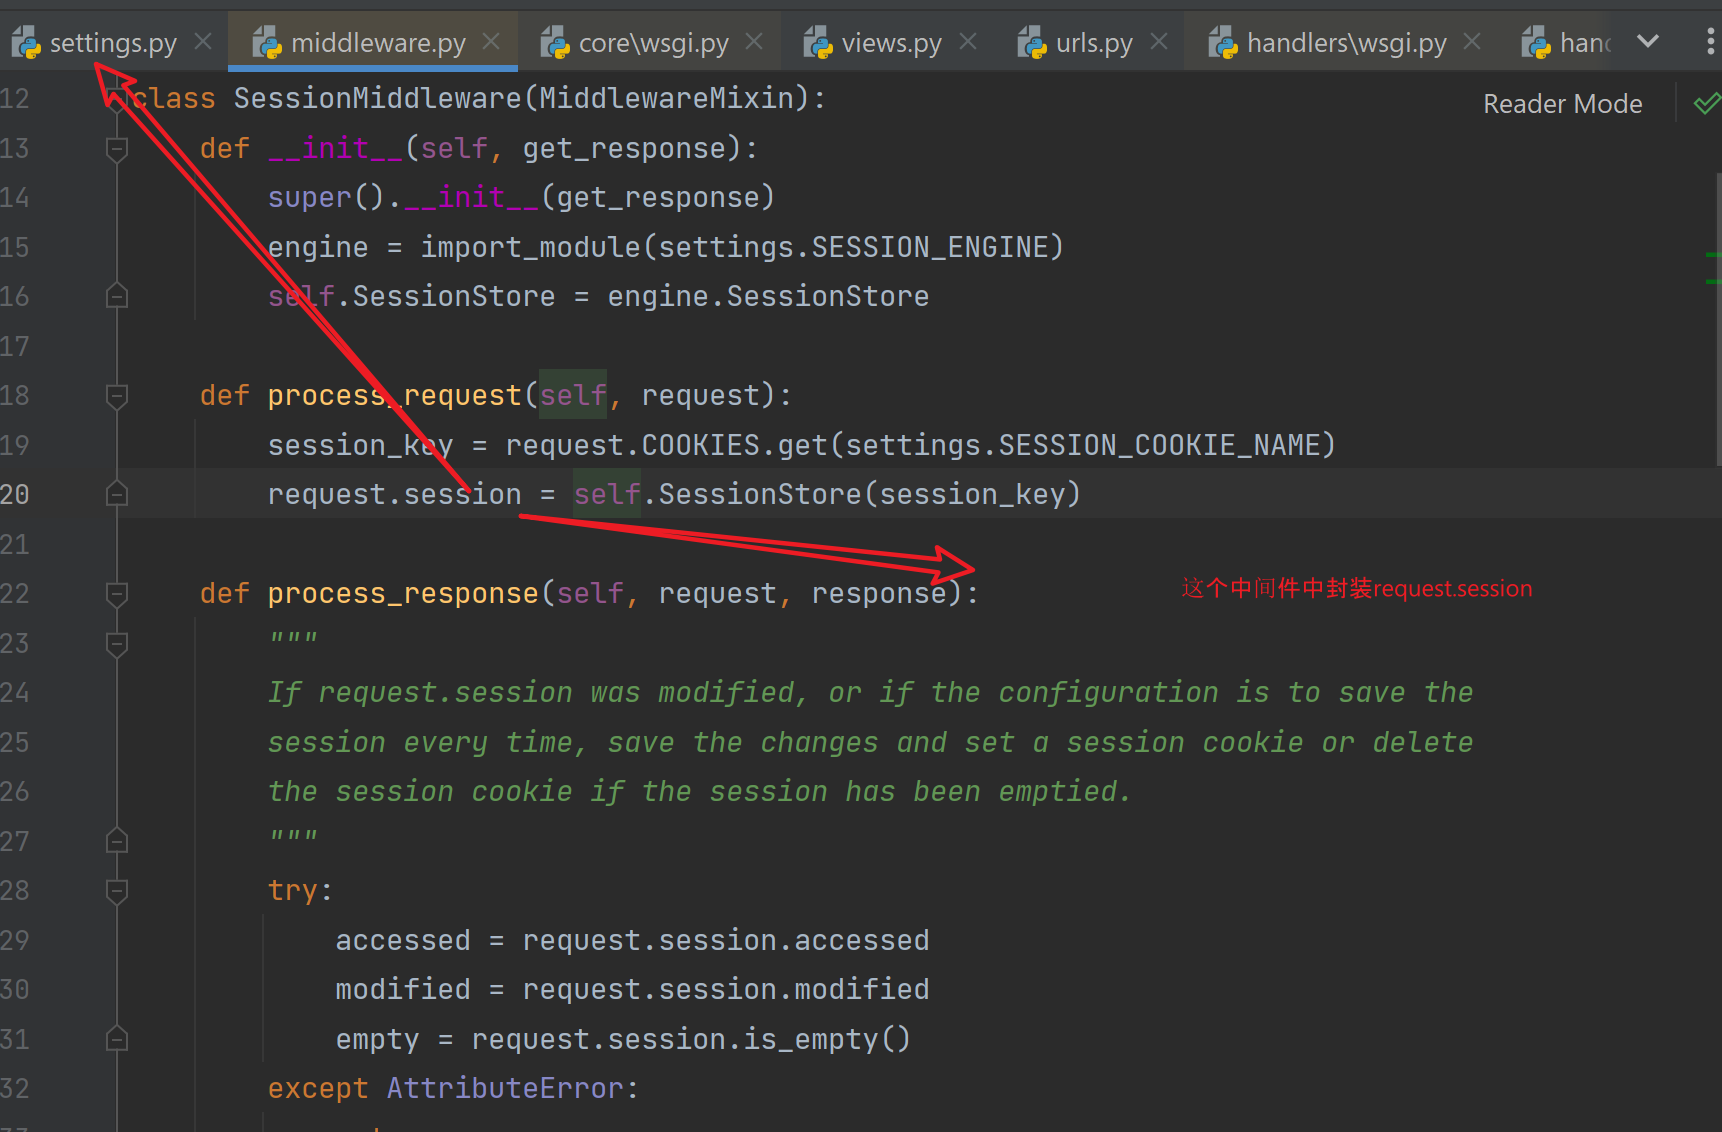The image size is (1722, 1132).
Task: Click MiddlewareMixin in the class definition
Action: click(666, 98)
